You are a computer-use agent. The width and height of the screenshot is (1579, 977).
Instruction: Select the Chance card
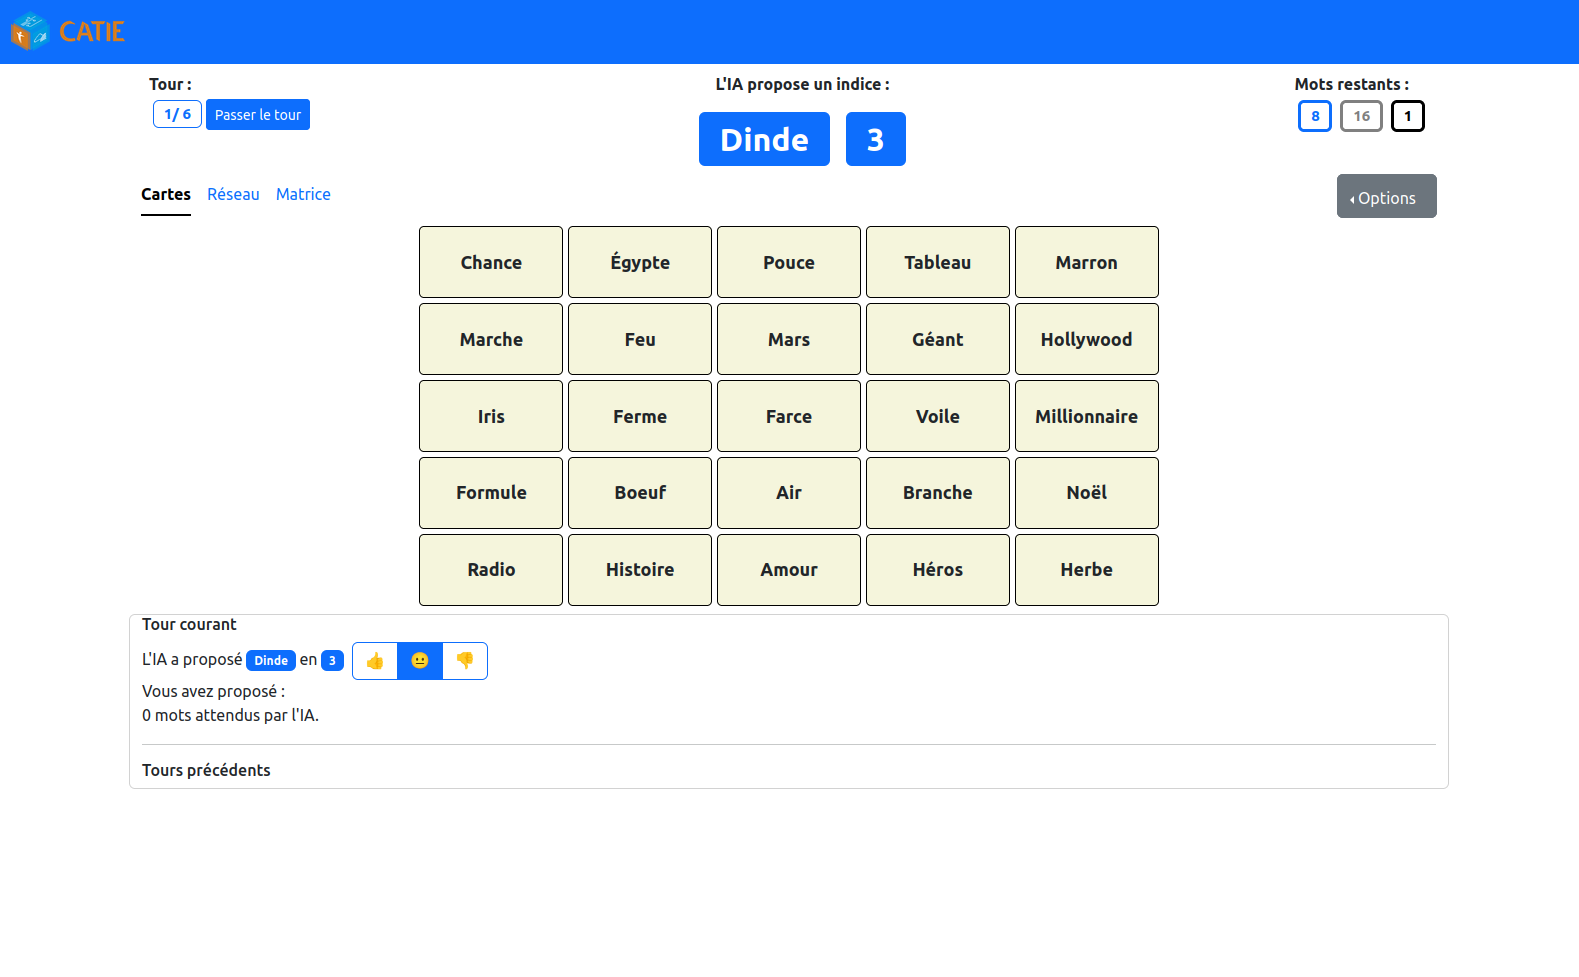click(491, 262)
